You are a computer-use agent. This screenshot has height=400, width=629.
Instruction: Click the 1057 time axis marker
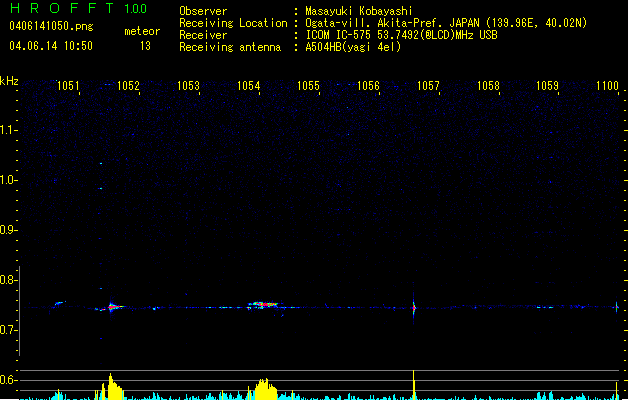click(x=428, y=86)
